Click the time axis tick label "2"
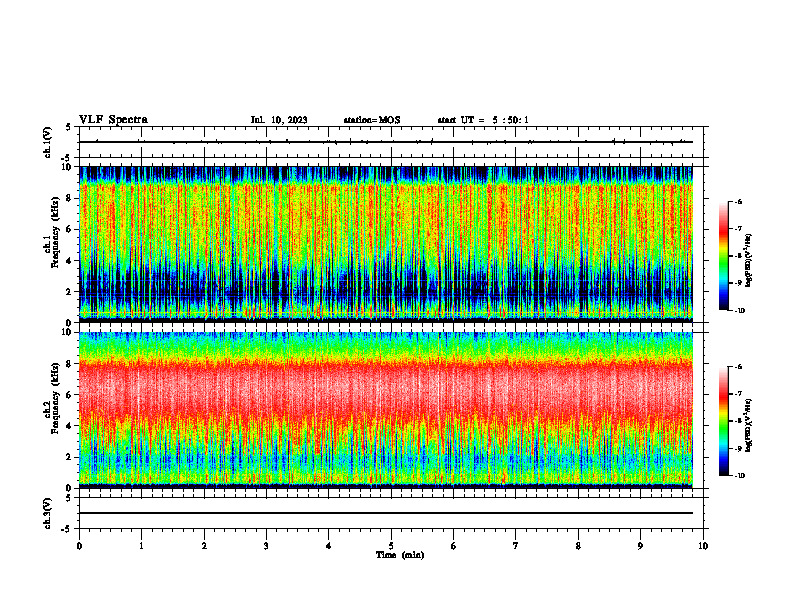This screenshot has height=612, width=792. [x=204, y=546]
